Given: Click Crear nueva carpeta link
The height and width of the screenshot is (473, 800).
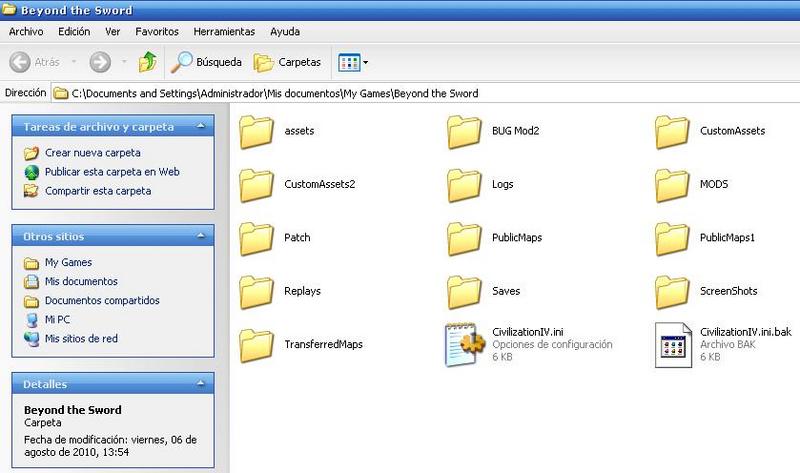Looking at the screenshot, I should coord(92,153).
